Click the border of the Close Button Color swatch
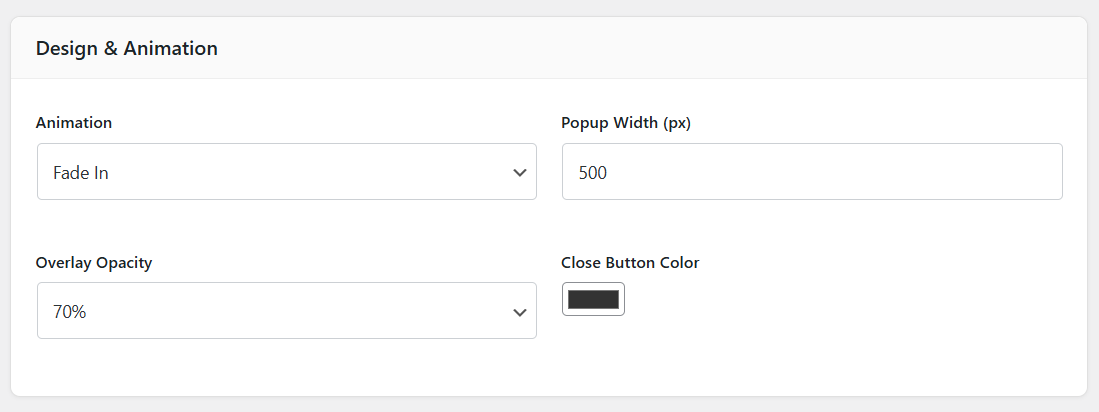 [563, 299]
